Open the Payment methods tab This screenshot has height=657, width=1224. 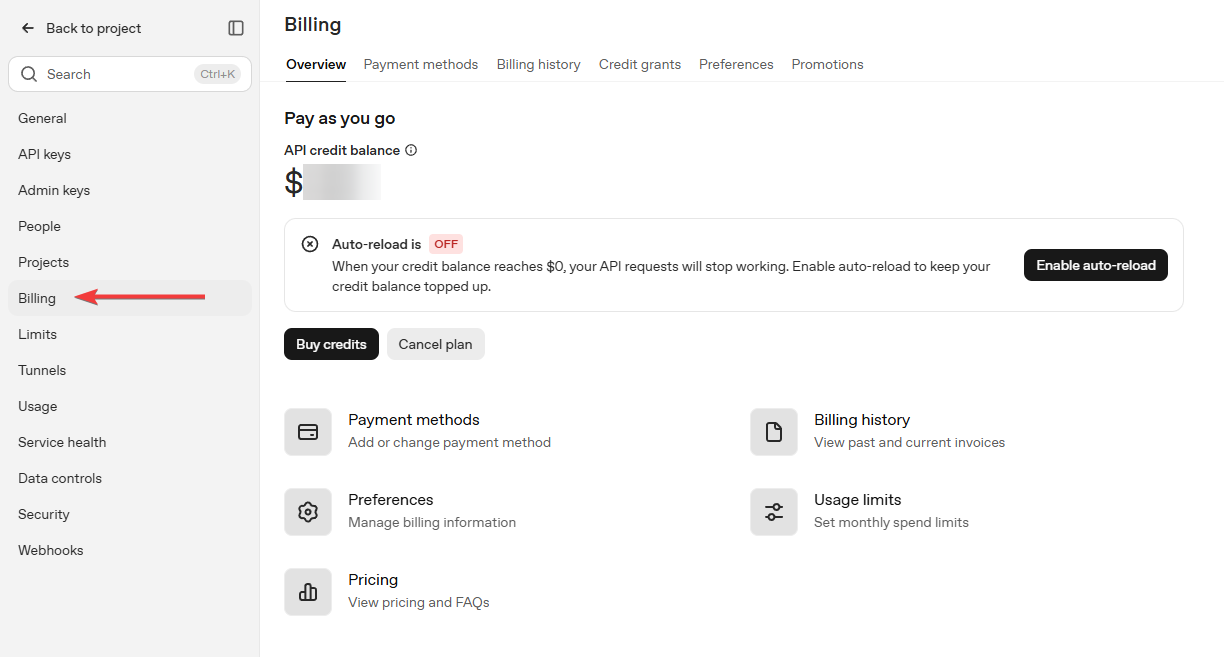pyautogui.click(x=421, y=64)
